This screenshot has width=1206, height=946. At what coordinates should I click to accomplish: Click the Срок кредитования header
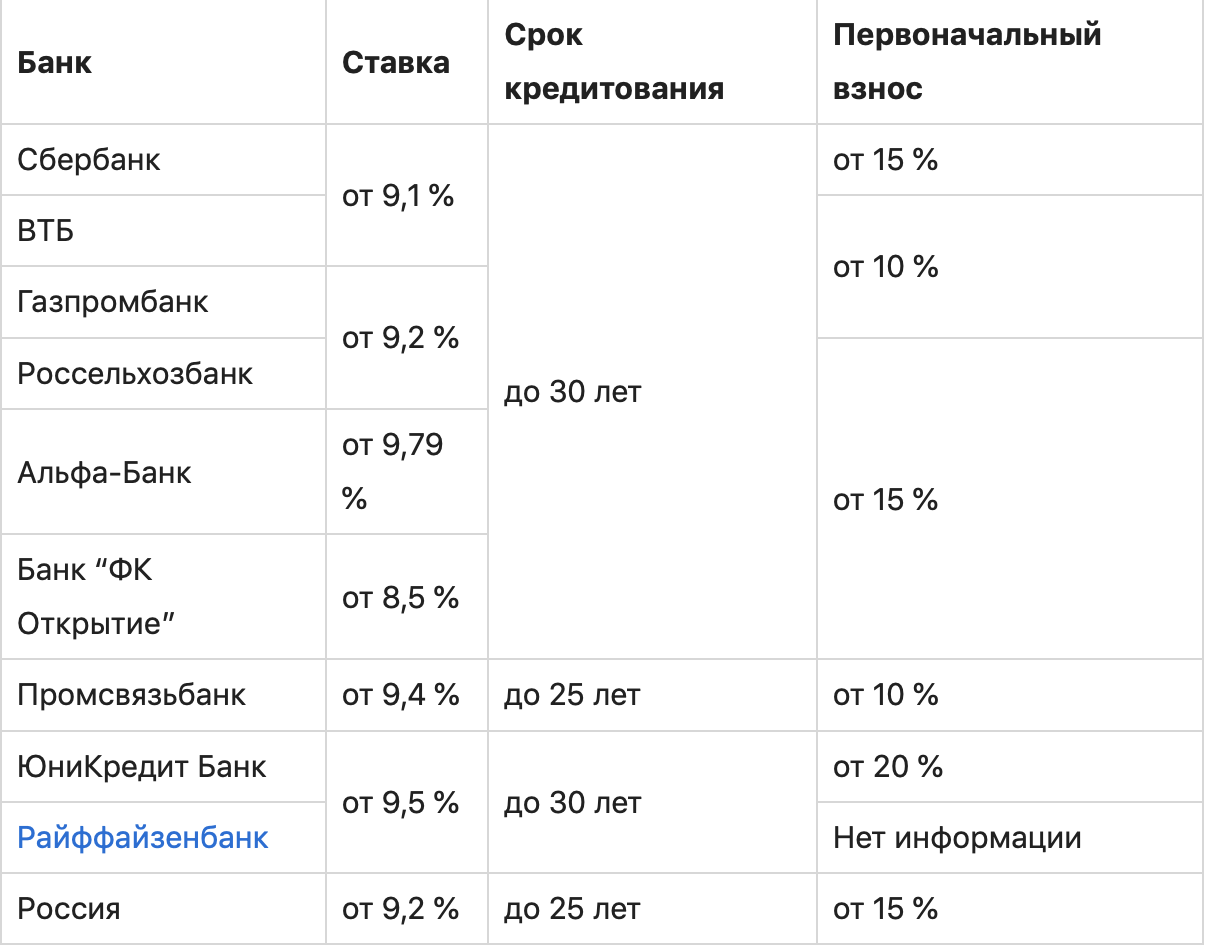(613, 62)
